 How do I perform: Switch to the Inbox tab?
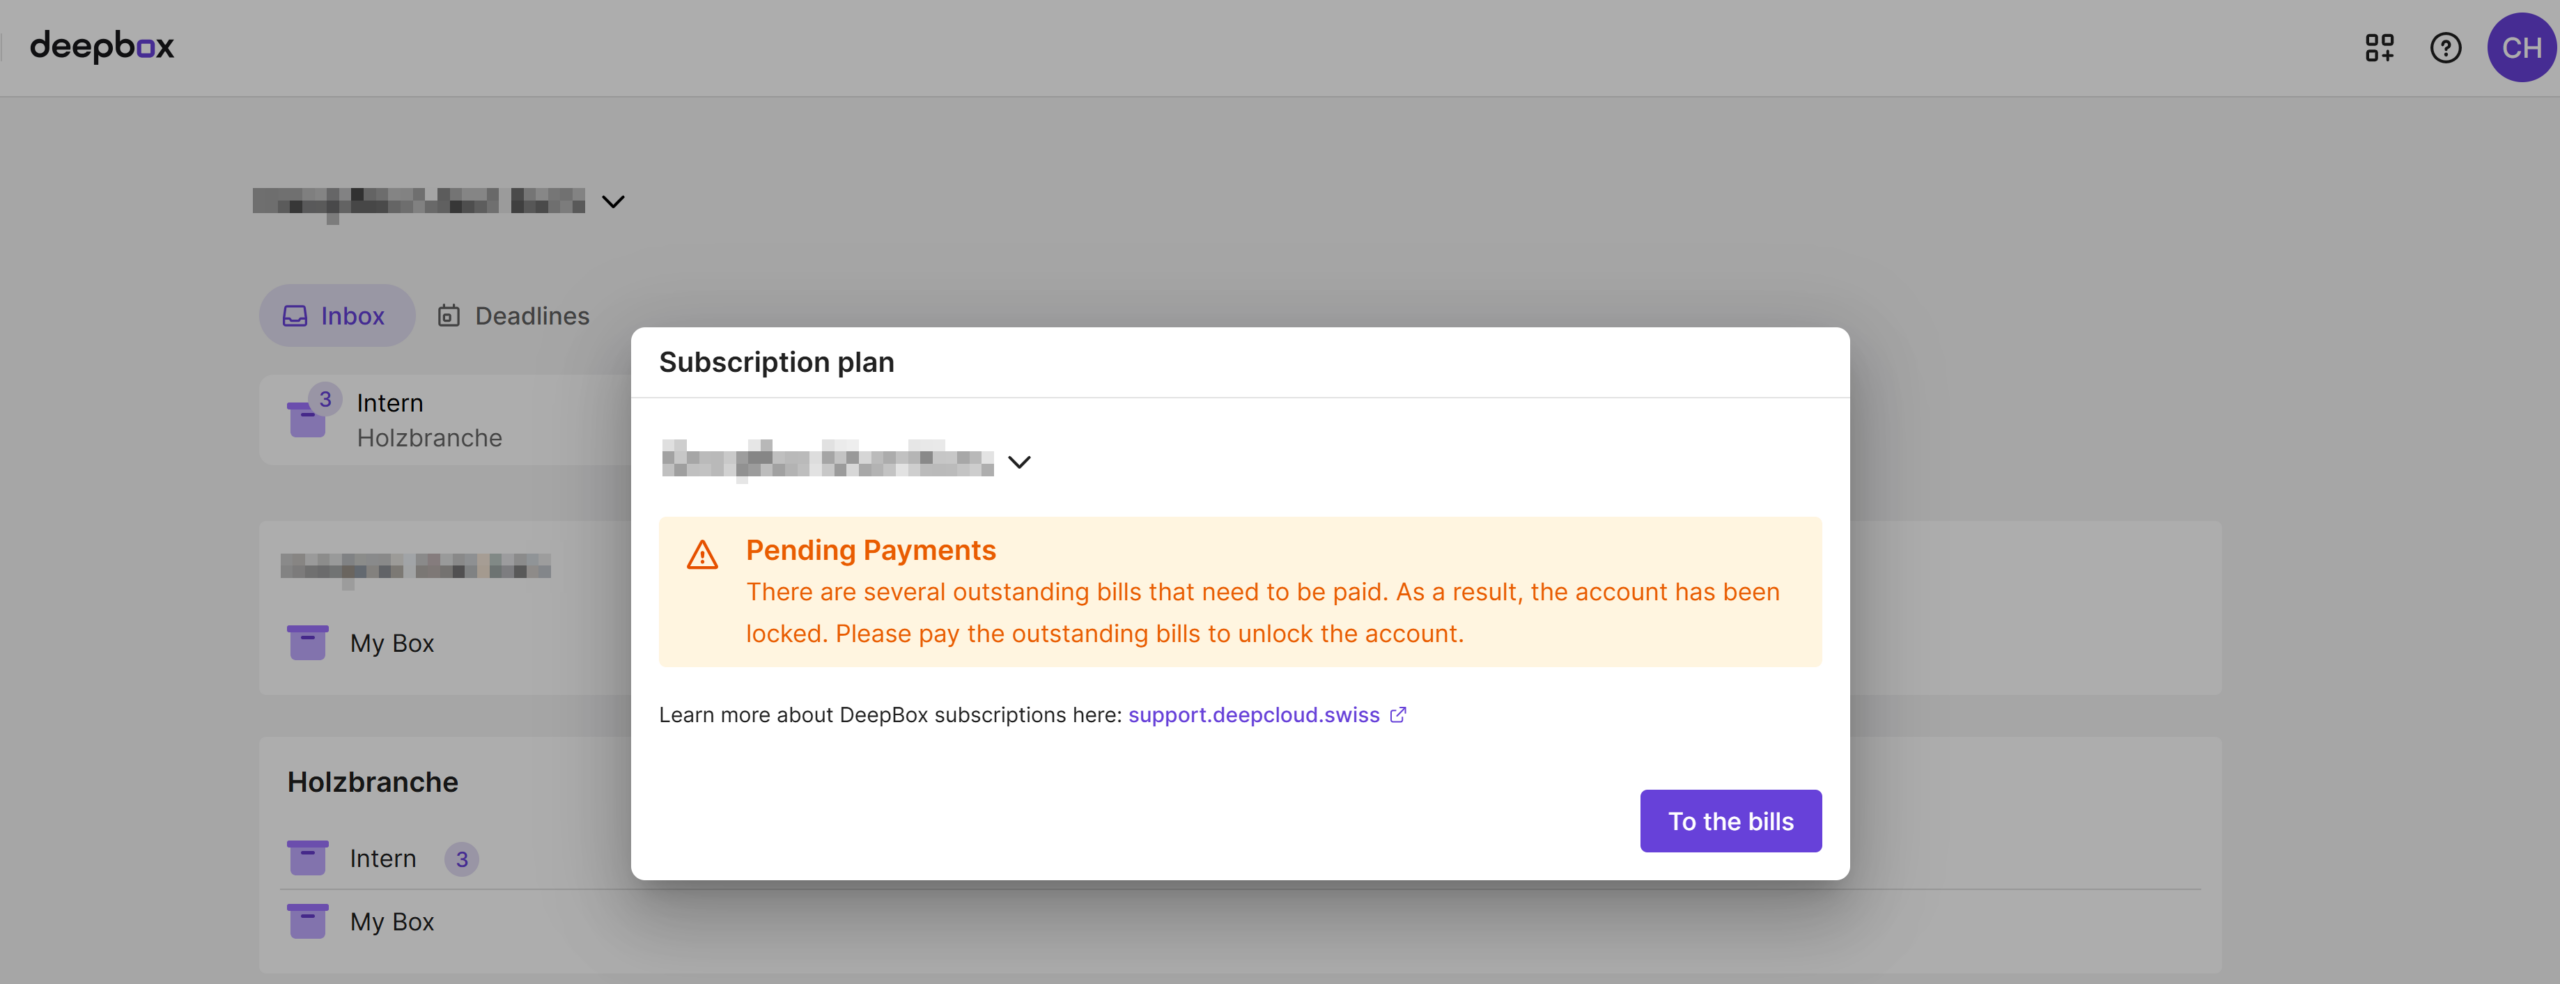click(x=336, y=316)
